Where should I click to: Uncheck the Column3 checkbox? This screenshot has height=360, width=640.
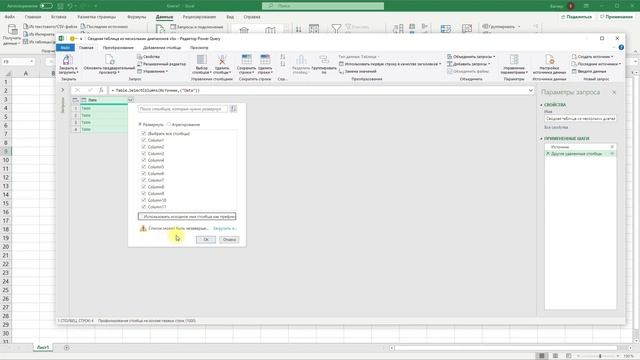click(143, 153)
